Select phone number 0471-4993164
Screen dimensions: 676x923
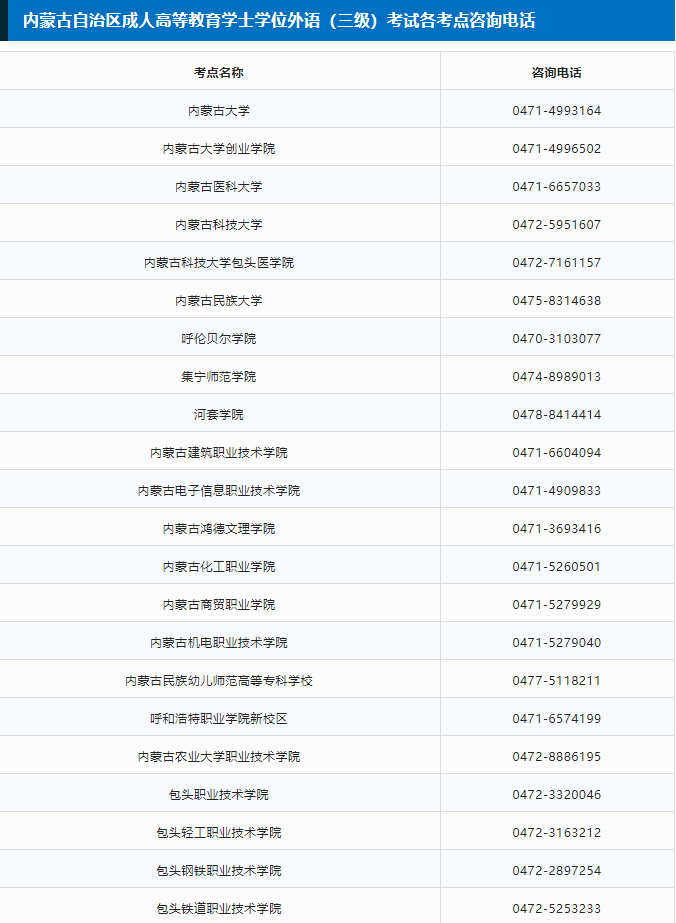click(x=556, y=111)
